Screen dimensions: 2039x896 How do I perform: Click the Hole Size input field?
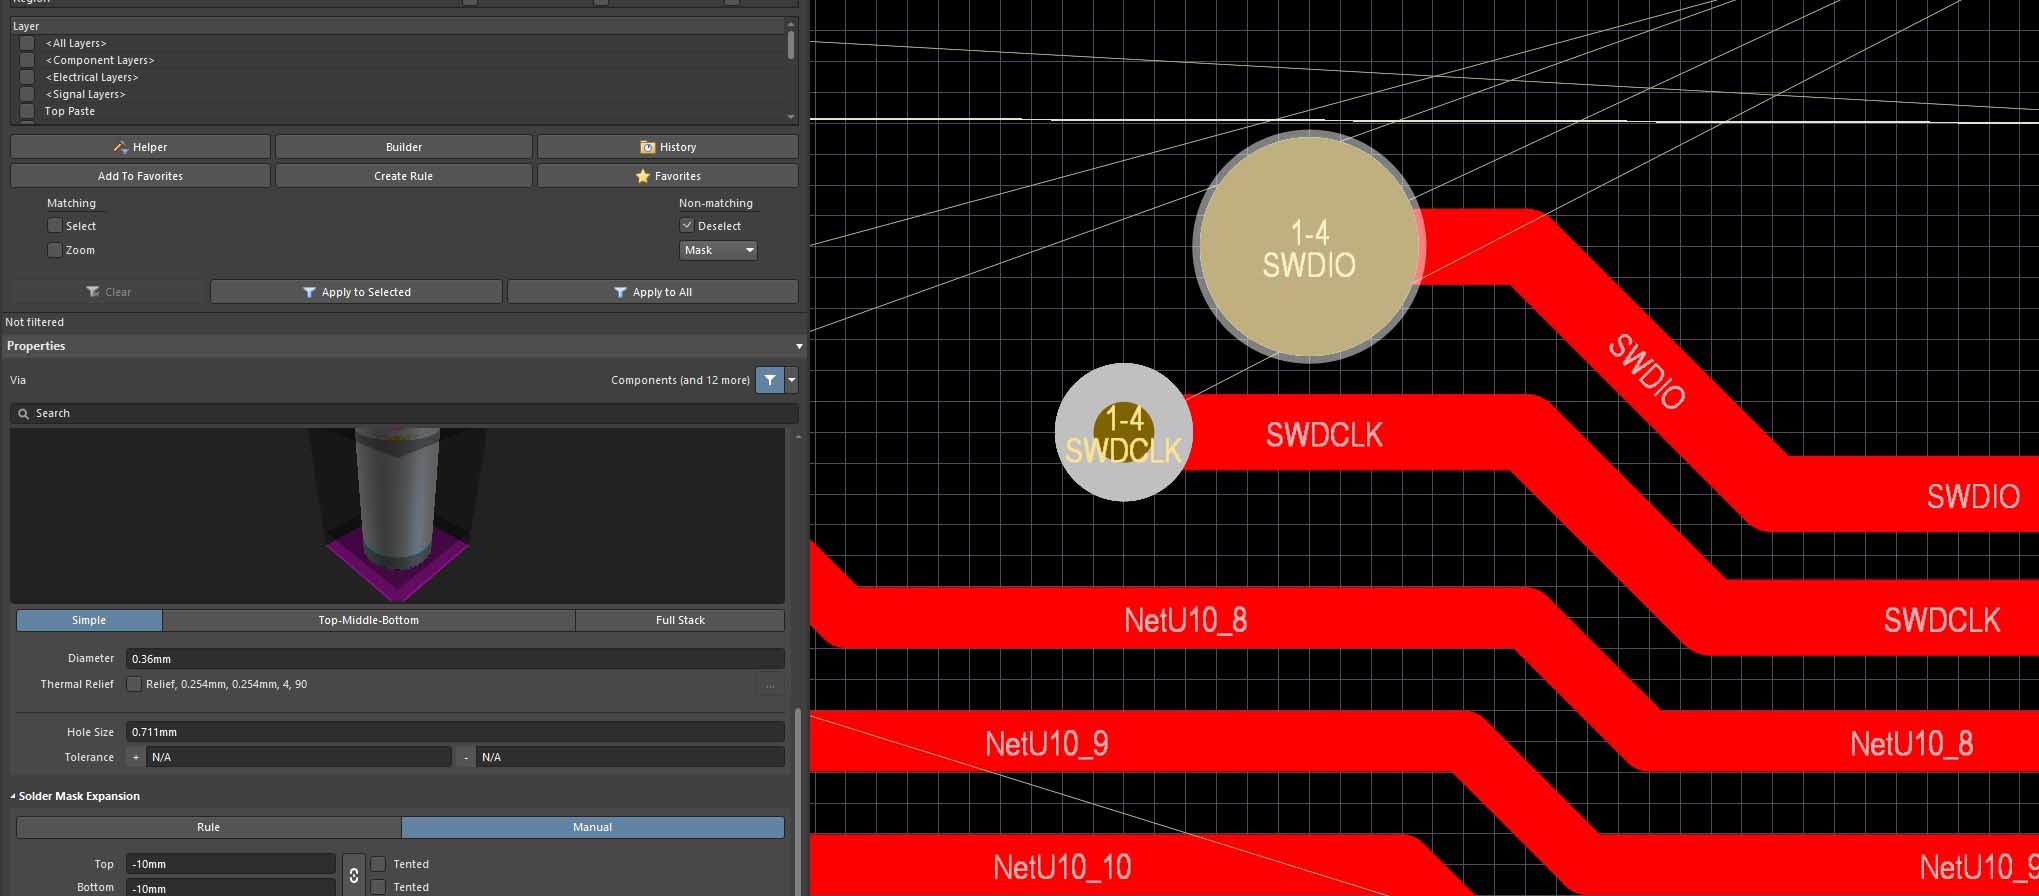pos(454,732)
